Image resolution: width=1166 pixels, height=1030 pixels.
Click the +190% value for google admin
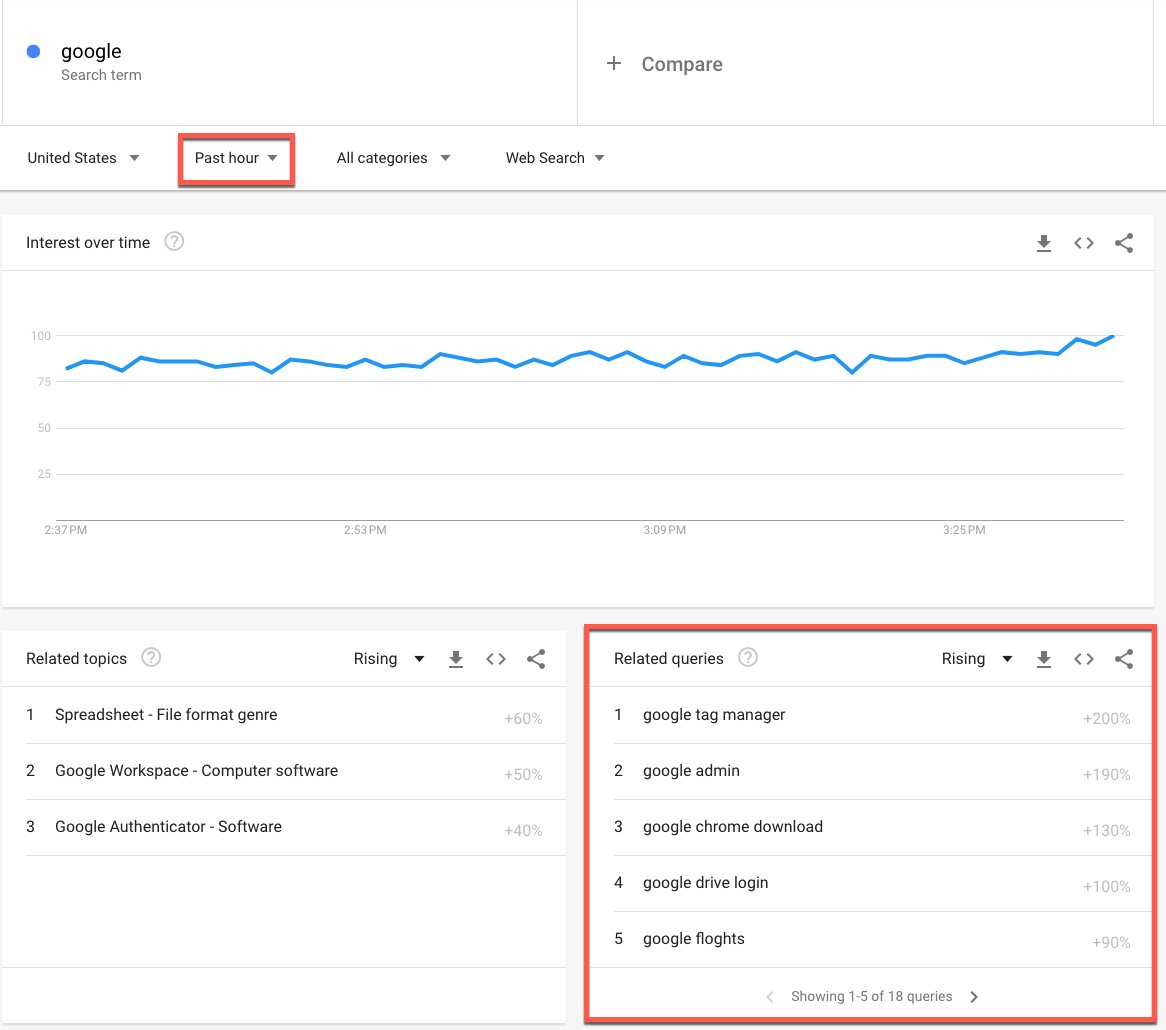pos(1107,774)
